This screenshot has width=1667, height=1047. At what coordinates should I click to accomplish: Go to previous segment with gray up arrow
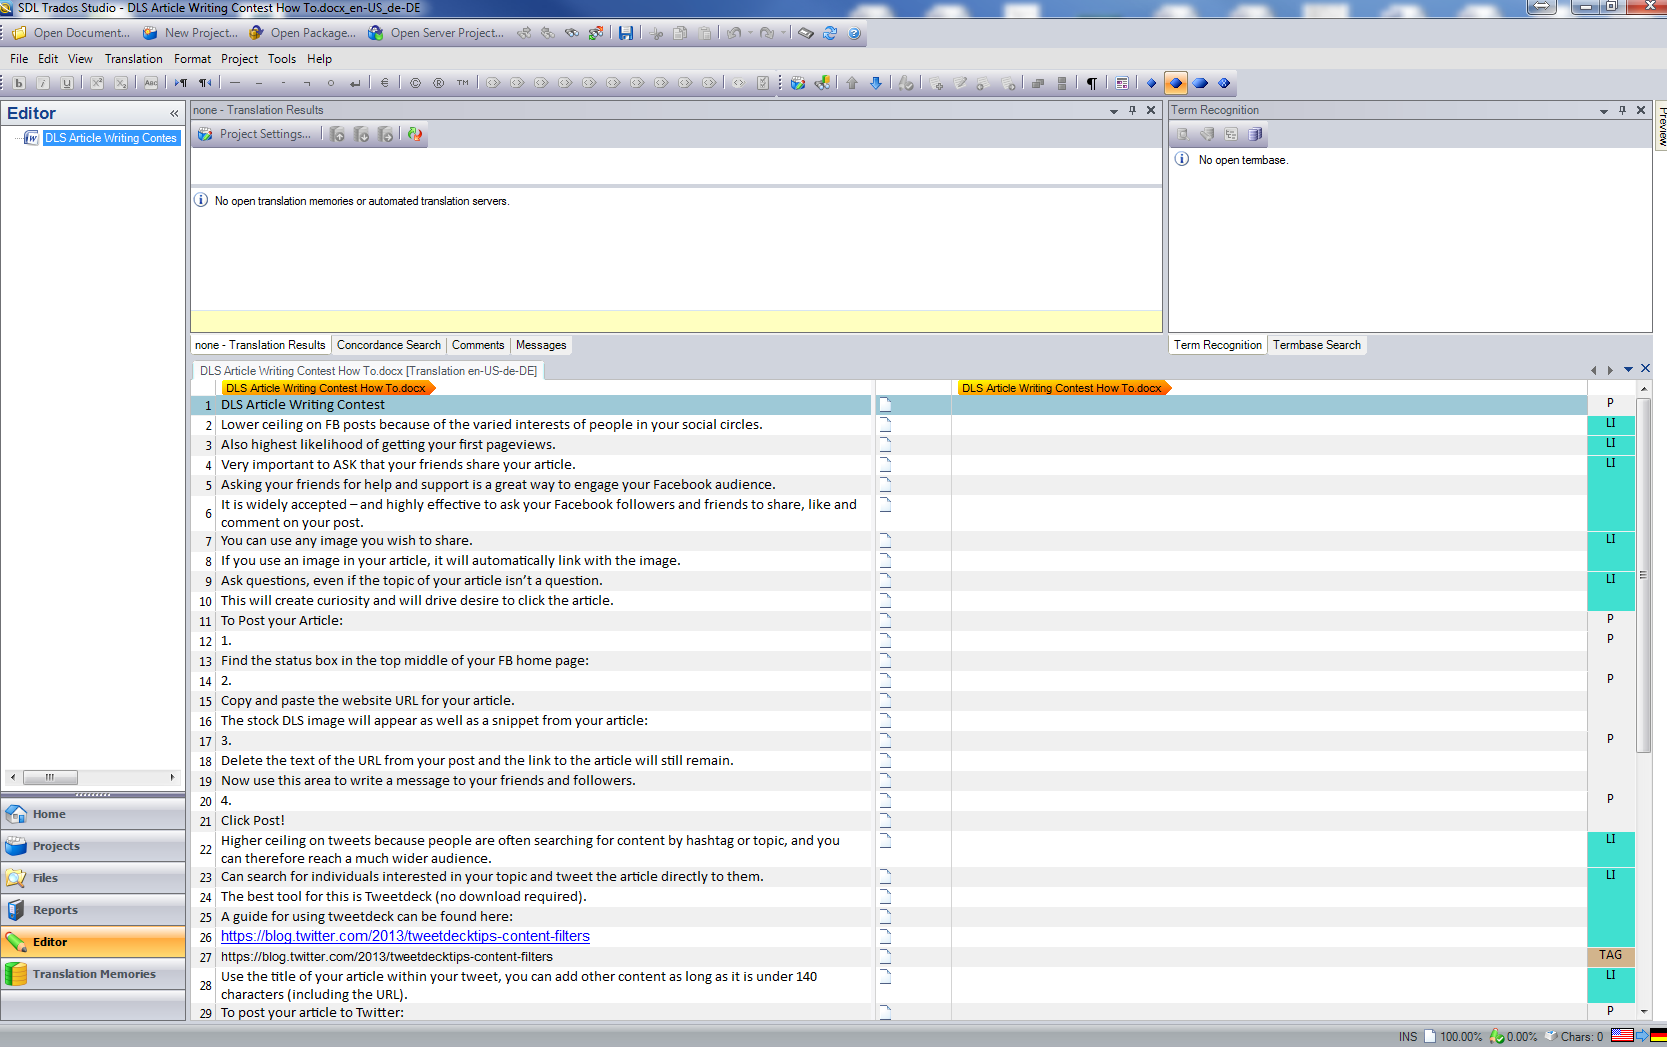click(852, 83)
